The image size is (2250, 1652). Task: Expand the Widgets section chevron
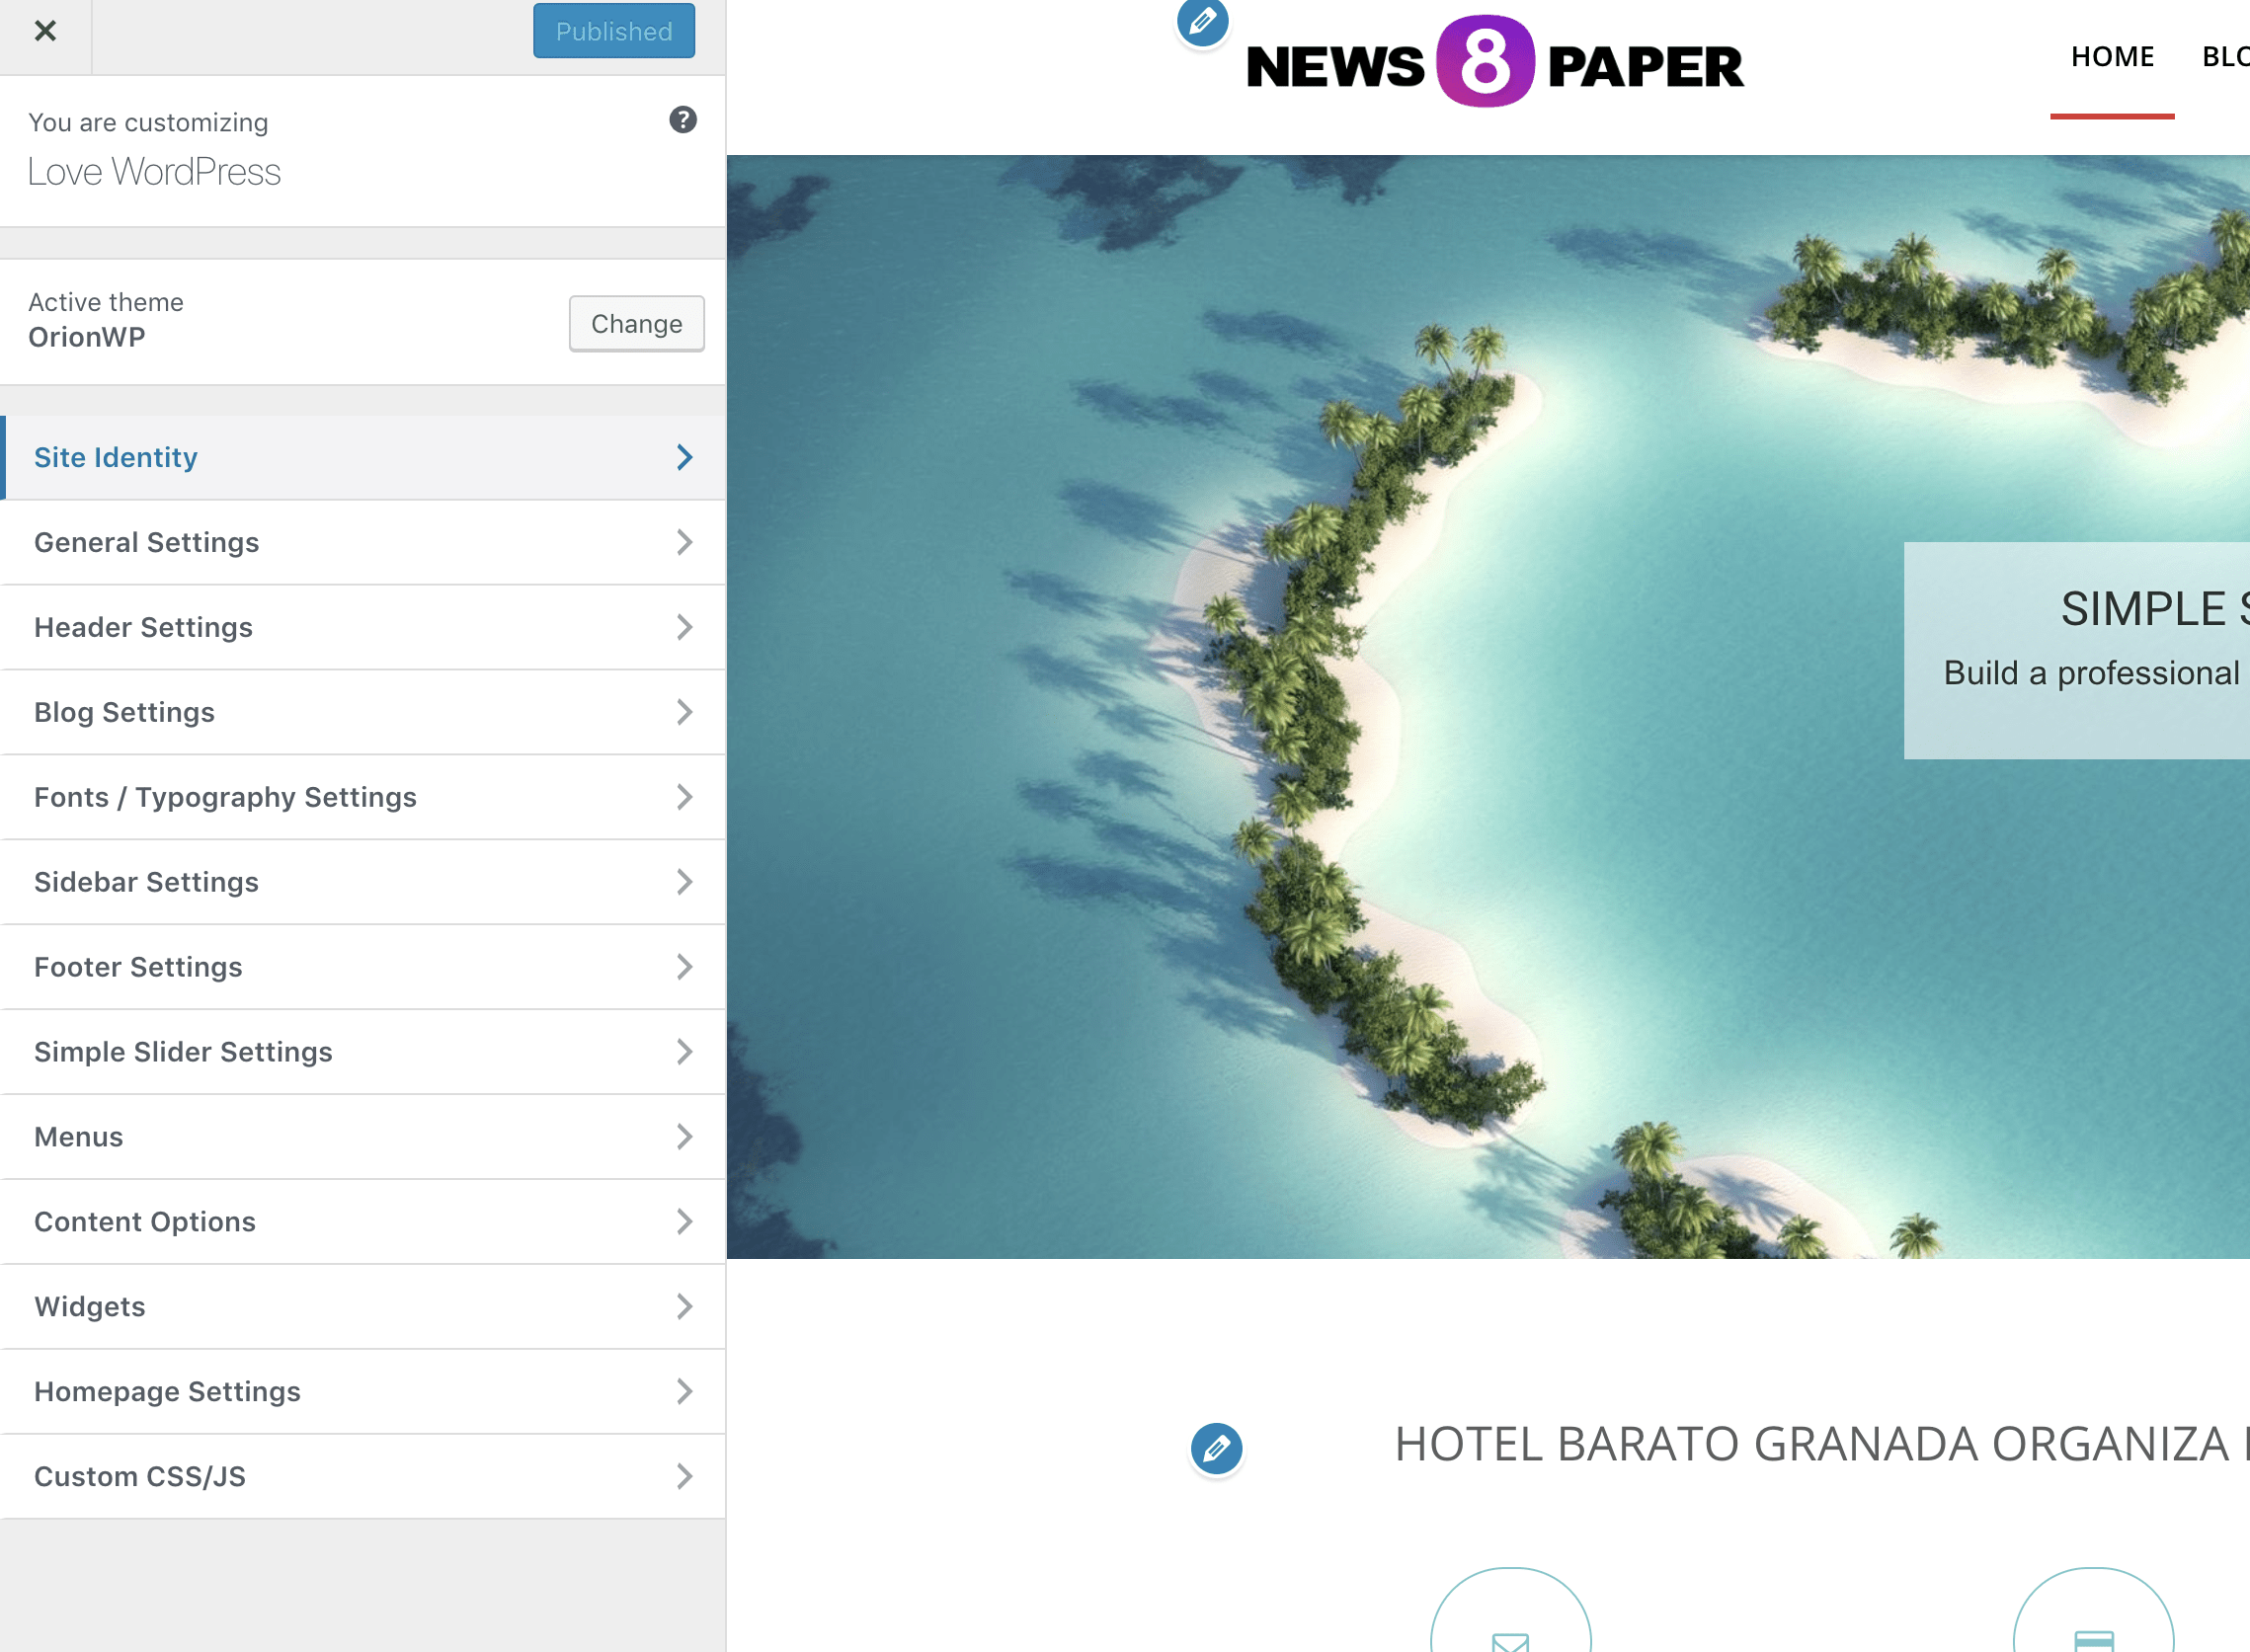pyautogui.click(x=684, y=1306)
